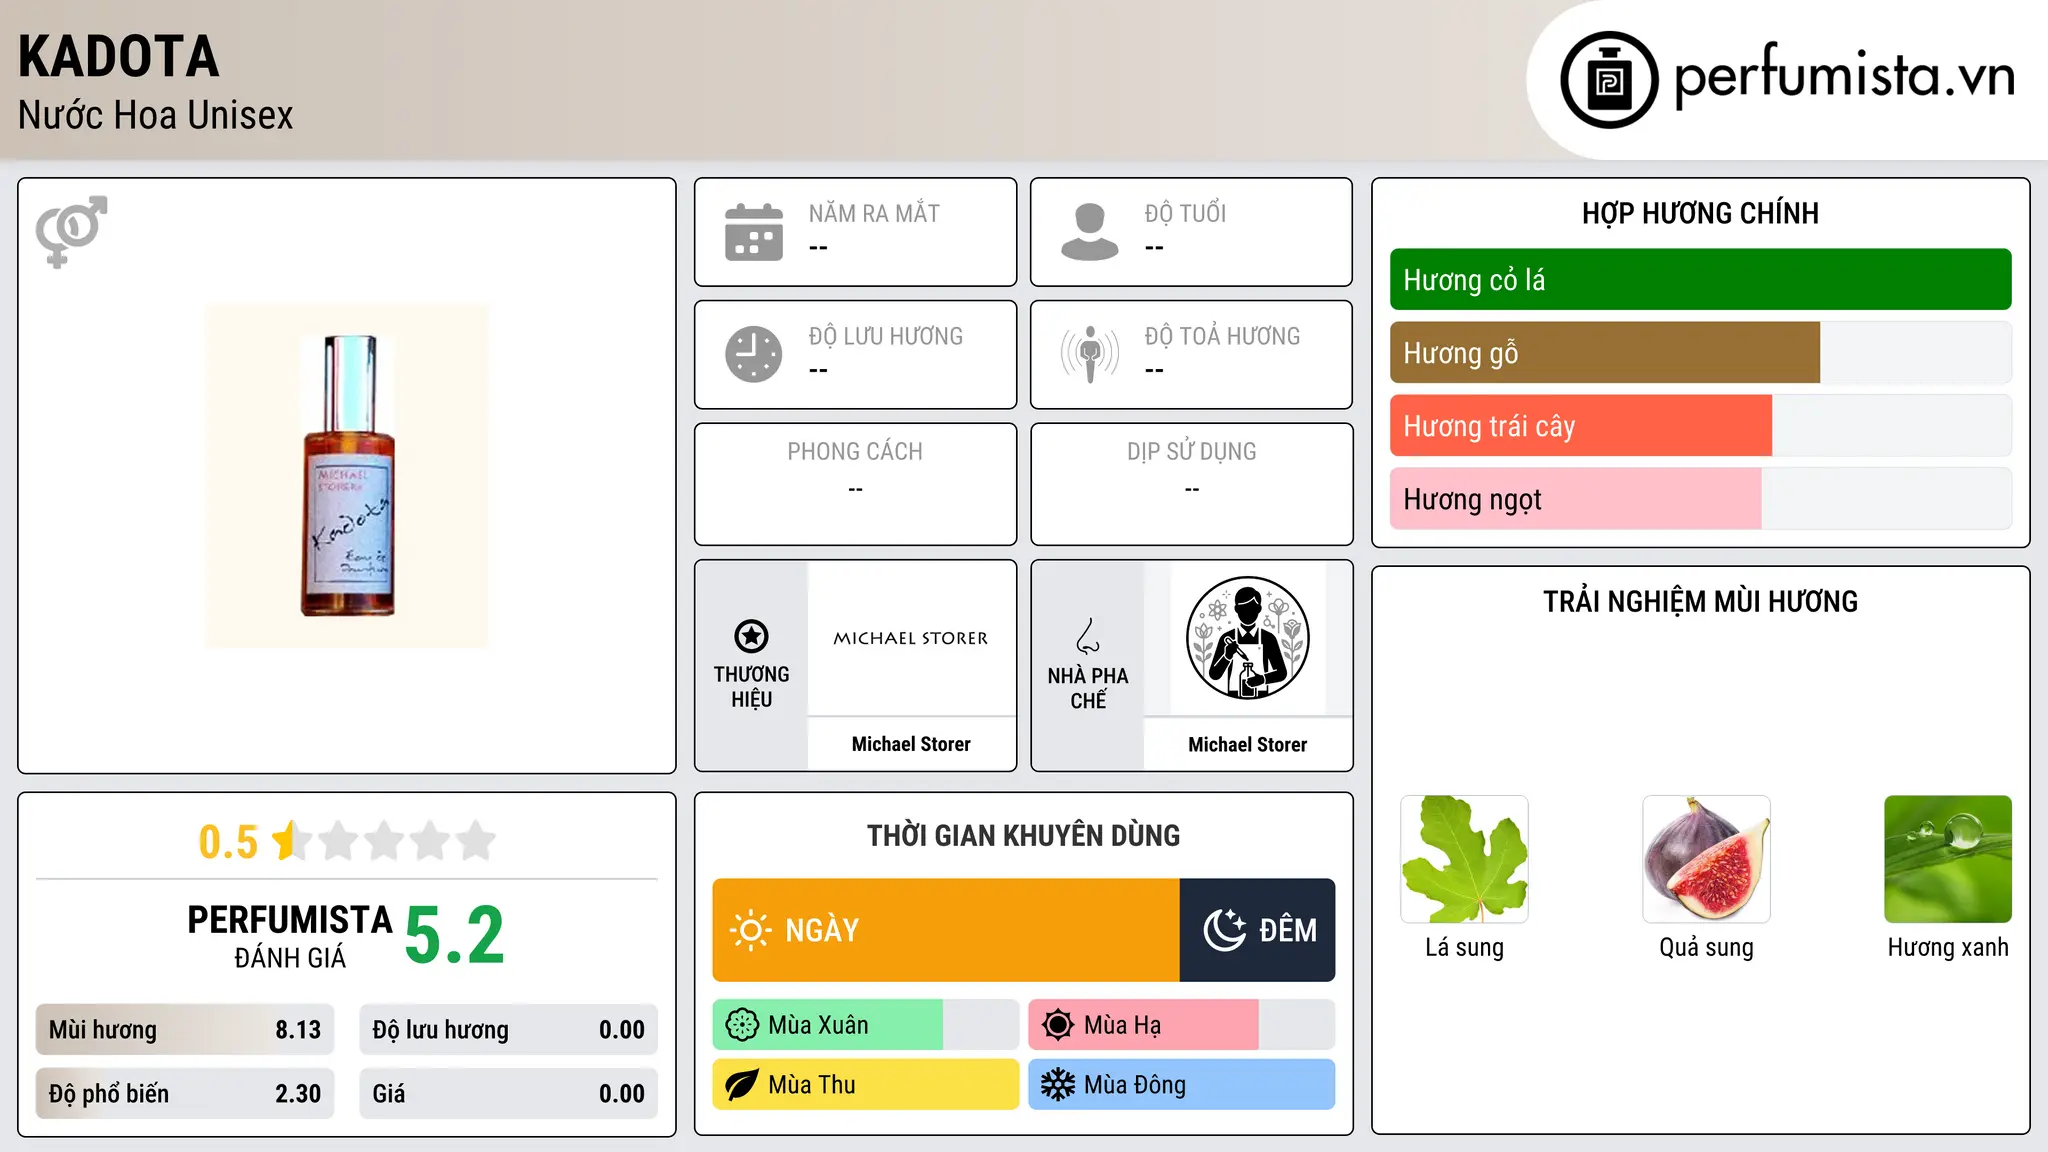Click the Mùa Hạ season bar
2048x1152 pixels.
click(1182, 1025)
